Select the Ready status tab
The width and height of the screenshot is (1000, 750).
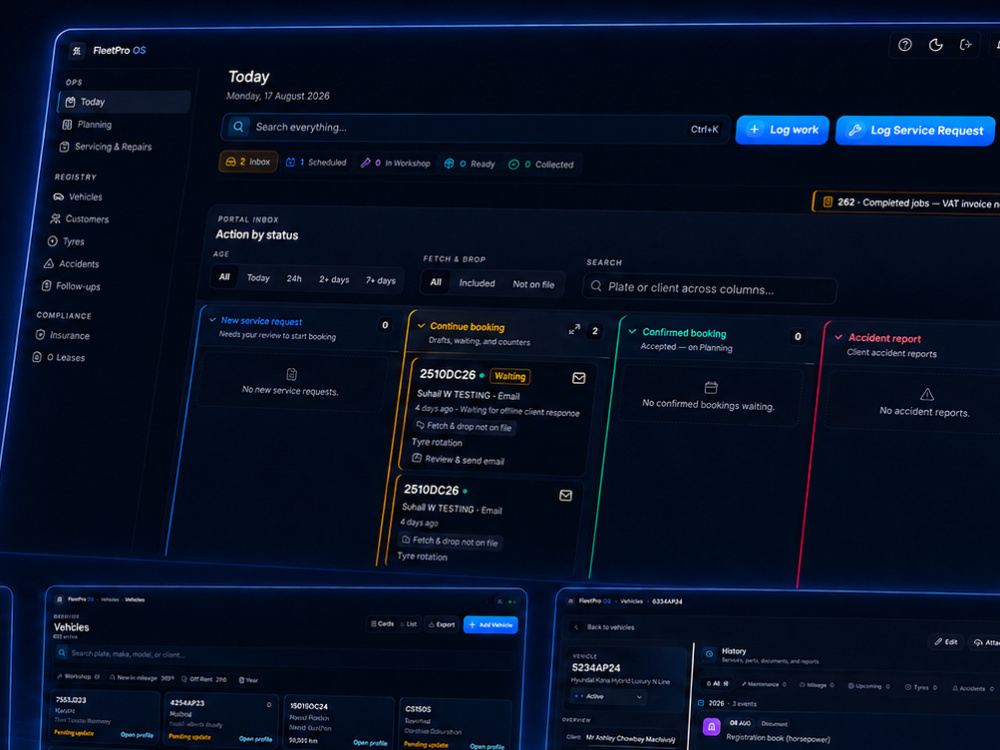click(x=469, y=164)
